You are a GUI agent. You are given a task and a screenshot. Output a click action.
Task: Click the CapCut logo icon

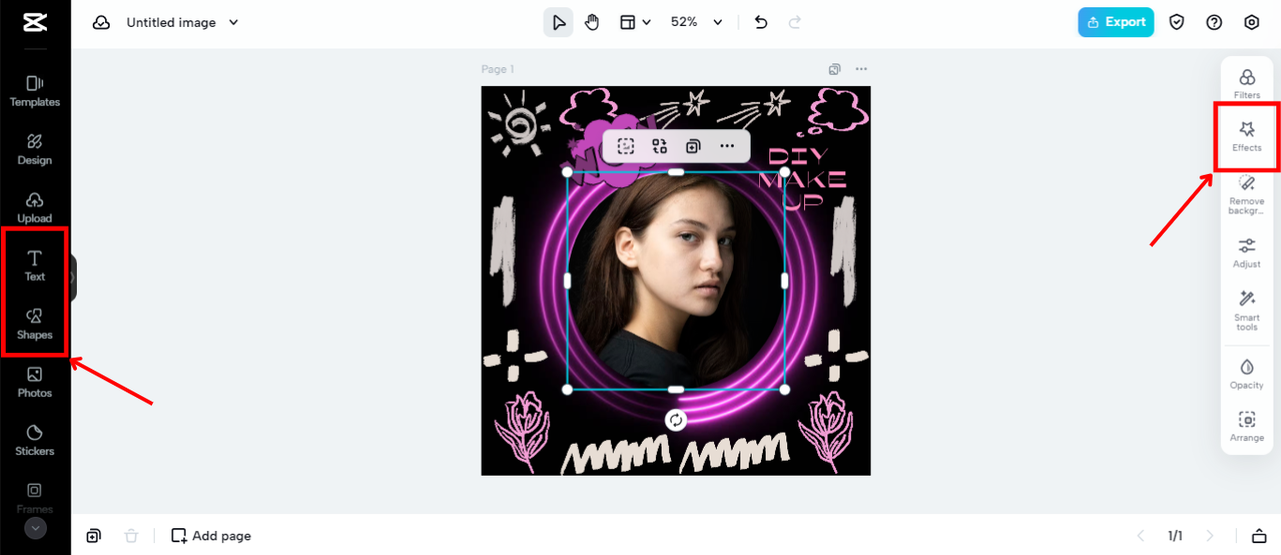click(x=34, y=22)
